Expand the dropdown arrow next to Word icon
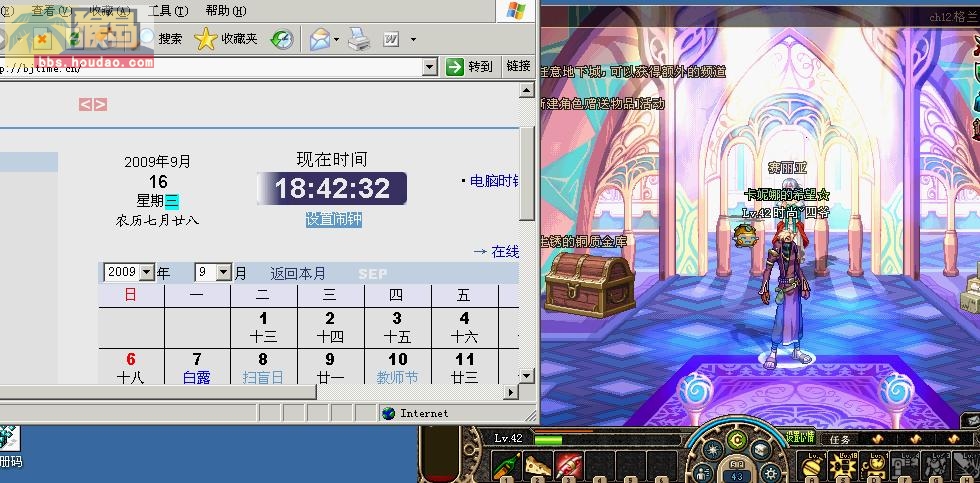980x483 pixels. [x=413, y=39]
